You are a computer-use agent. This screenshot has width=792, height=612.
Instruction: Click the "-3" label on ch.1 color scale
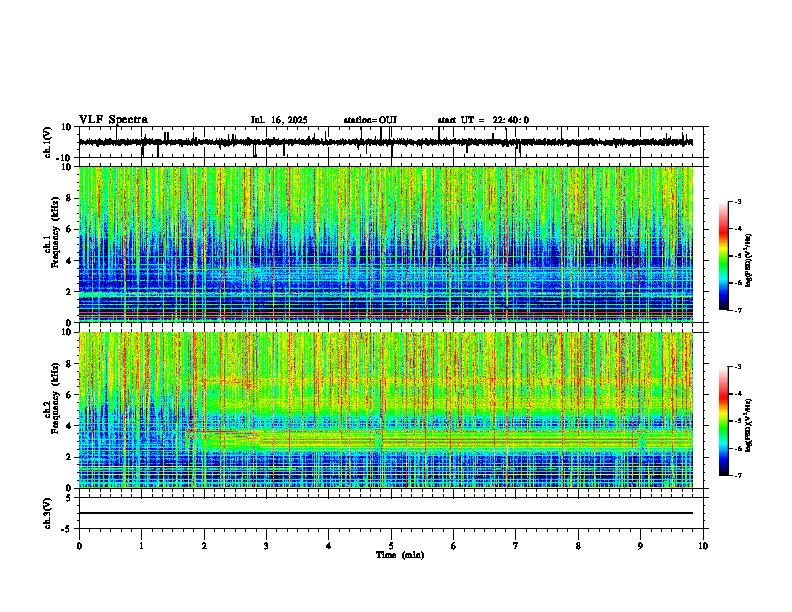[737, 201]
